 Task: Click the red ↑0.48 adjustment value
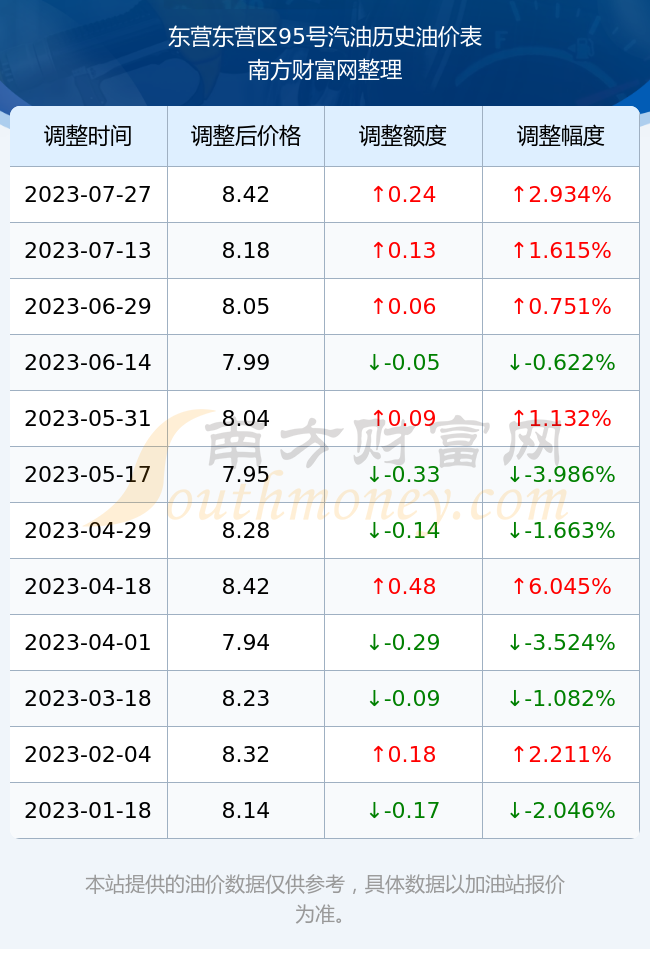coord(403,586)
